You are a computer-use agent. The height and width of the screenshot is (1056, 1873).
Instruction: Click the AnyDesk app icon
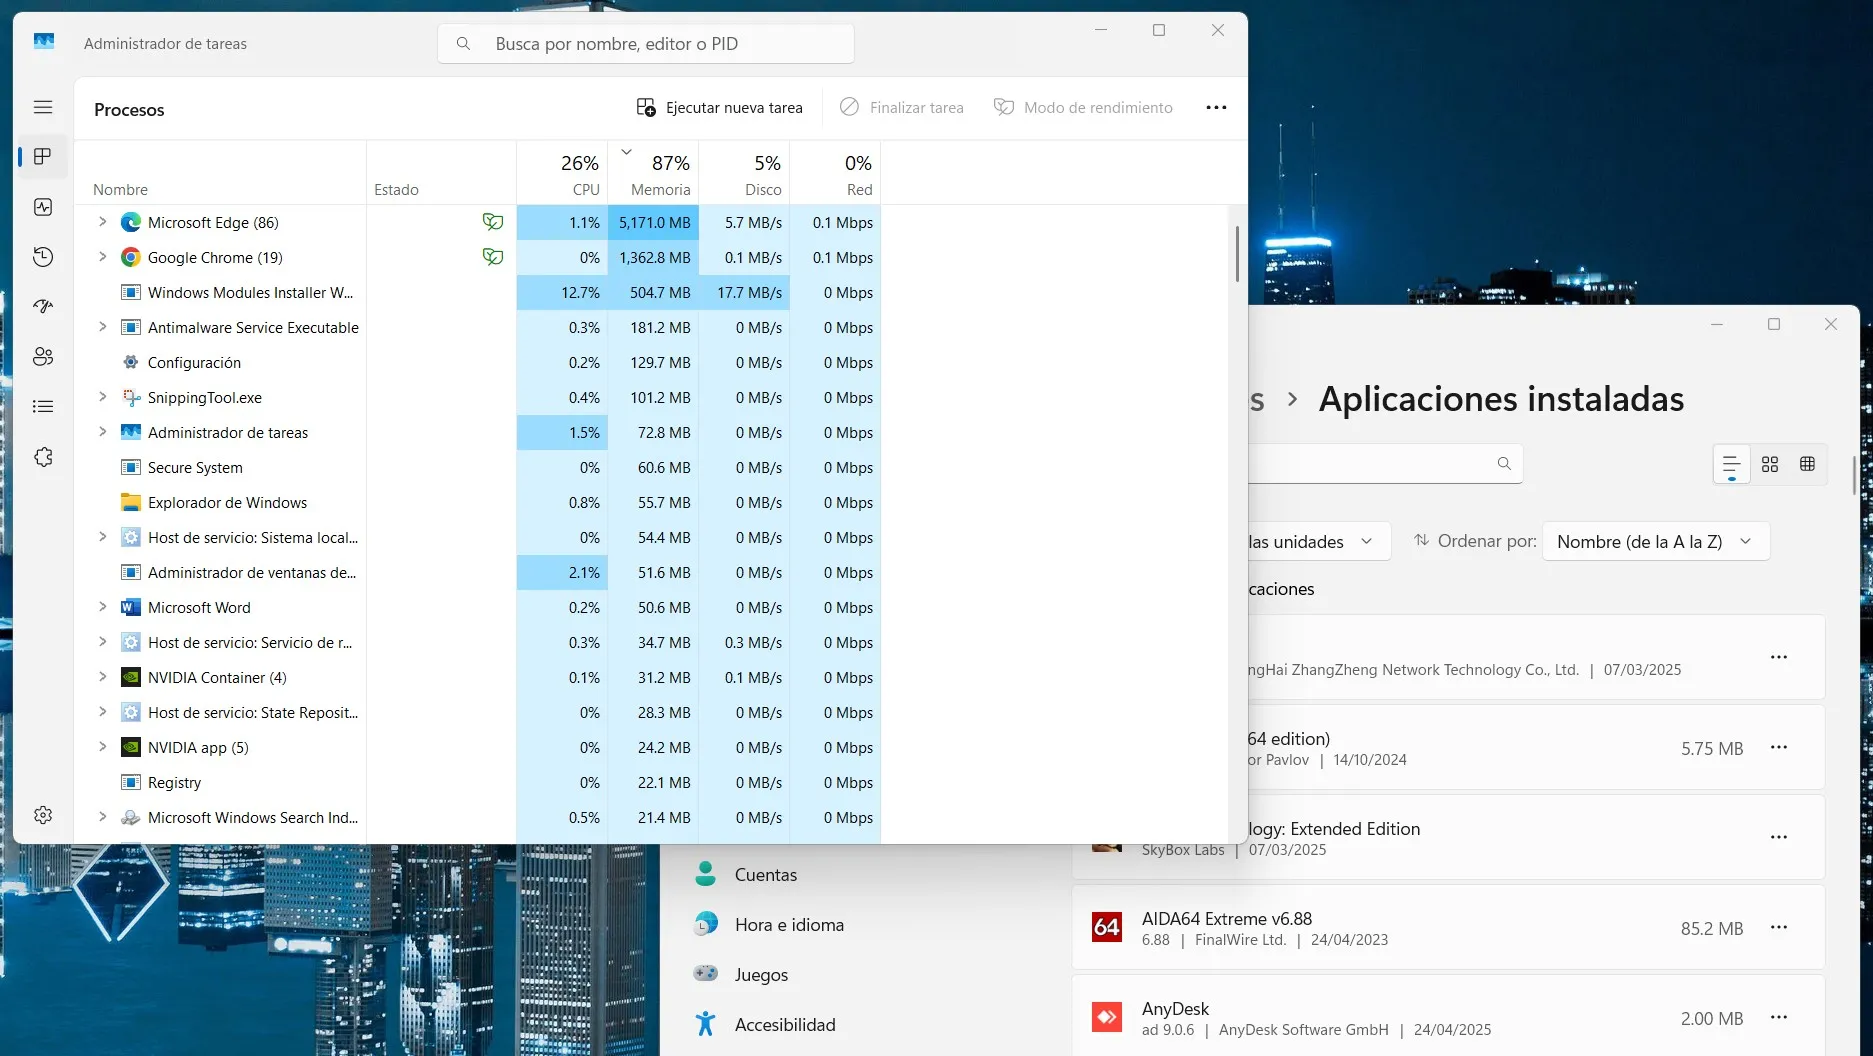coord(1107,1017)
